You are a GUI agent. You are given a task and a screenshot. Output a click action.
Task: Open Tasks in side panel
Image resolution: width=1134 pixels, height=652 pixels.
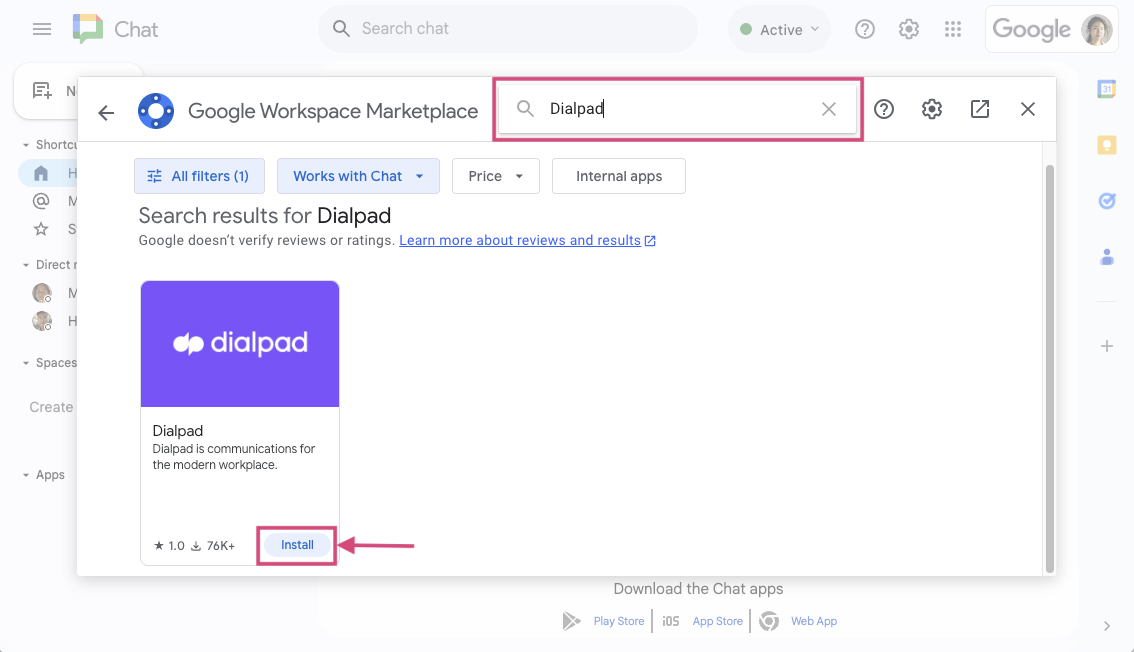pyautogui.click(x=1107, y=201)
